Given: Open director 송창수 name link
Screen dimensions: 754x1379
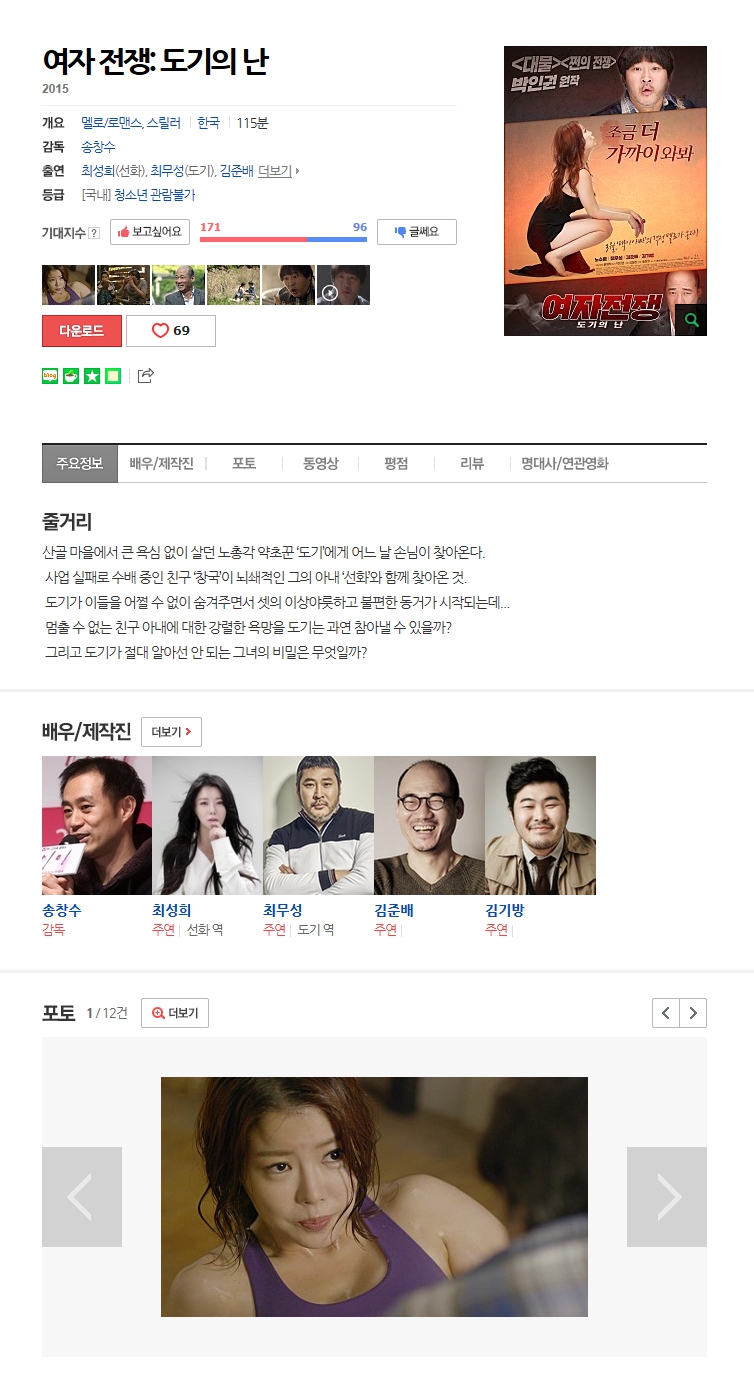Looking at the screenshot, I should pos(98,147).
